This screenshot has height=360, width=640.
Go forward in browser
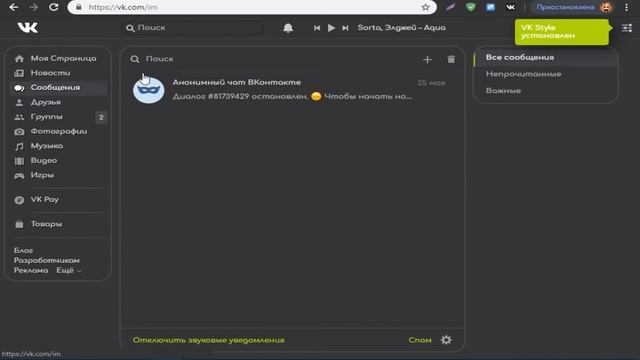[33, 7]
